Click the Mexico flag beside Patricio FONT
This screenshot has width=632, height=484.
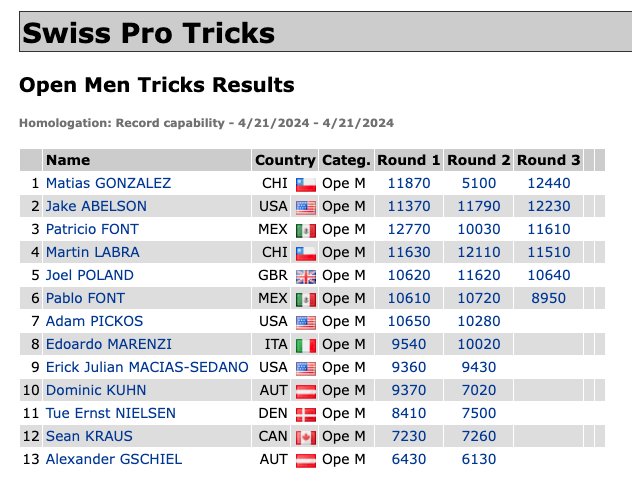coord(305,230)
